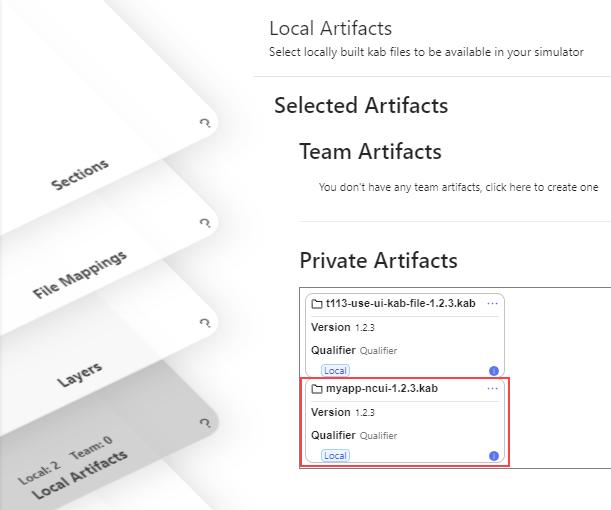The image size is (611, 510).
Task: Select the File Mappings card
Action: click(x=79, y=274)
